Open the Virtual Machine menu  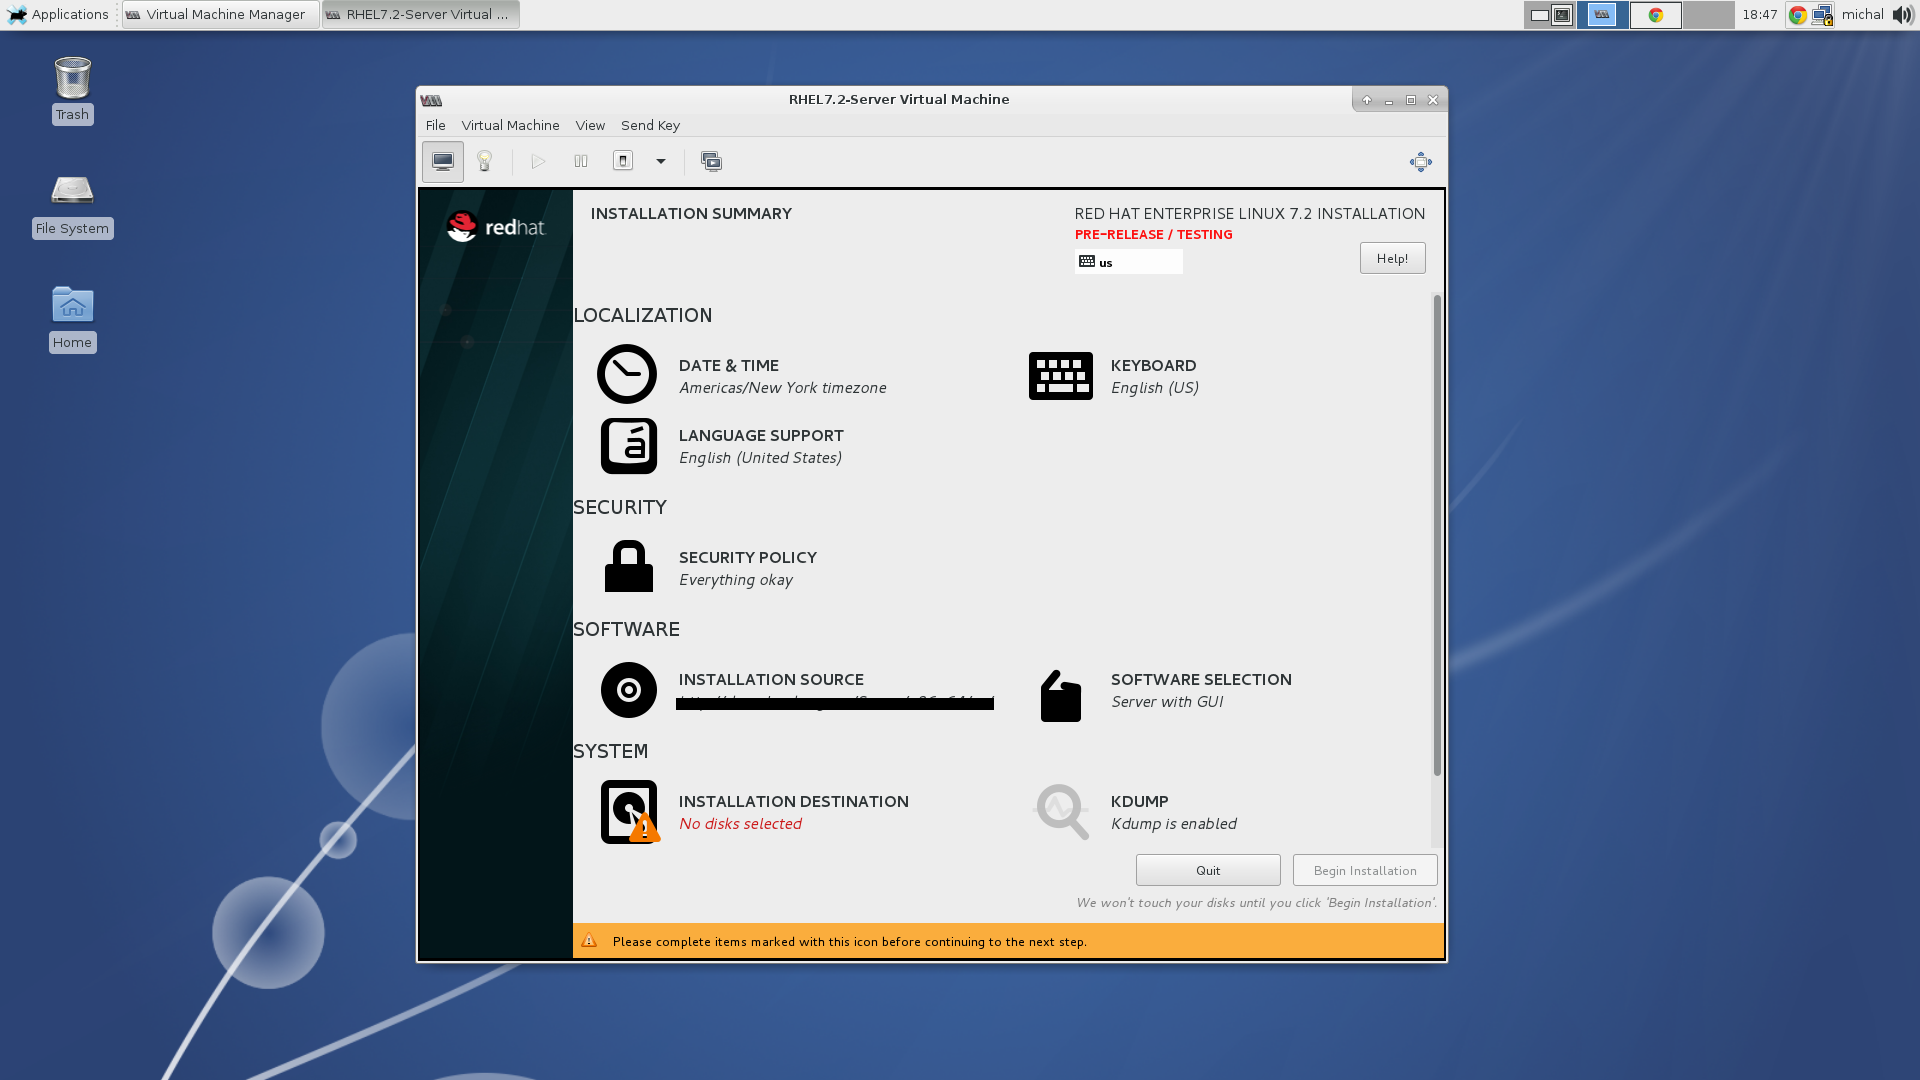click(510, 125)
